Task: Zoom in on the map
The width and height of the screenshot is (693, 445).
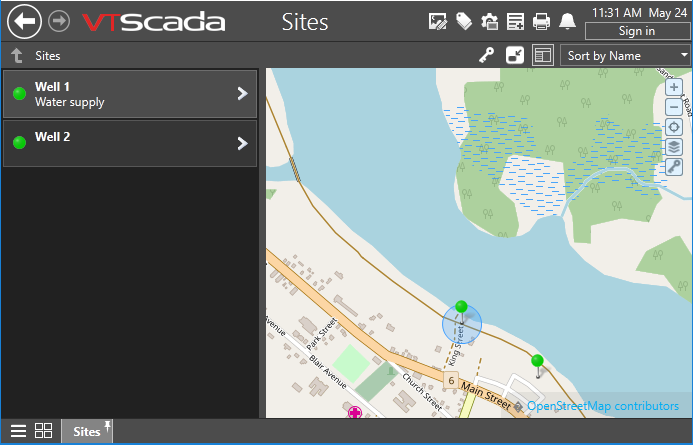Action: coord(674,87)
